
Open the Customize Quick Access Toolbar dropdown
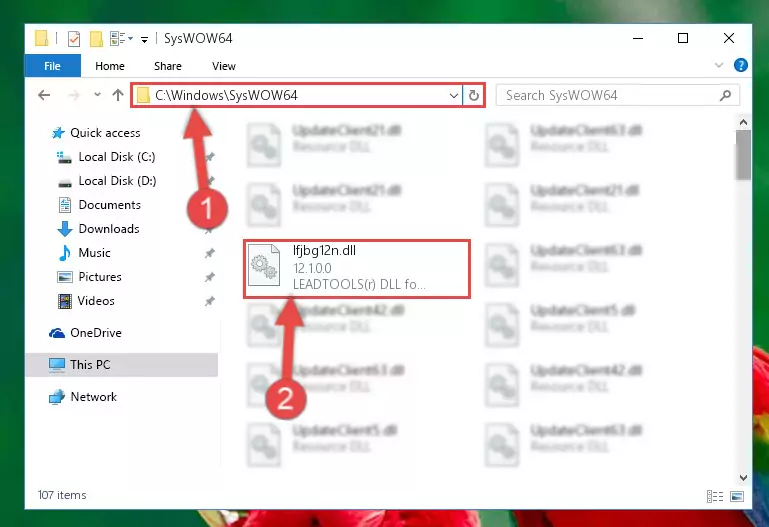[x=144, y=39]
